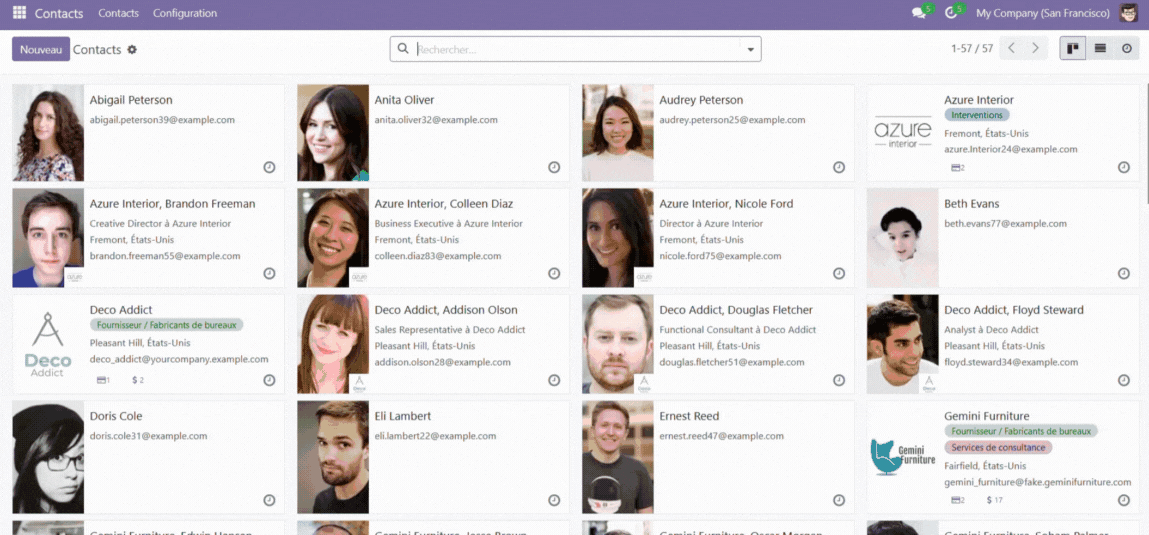Open the activities clock icon in navbar
Image resolution: width=1149 pixels, height=535 pixels.
[x=951, y=13]
